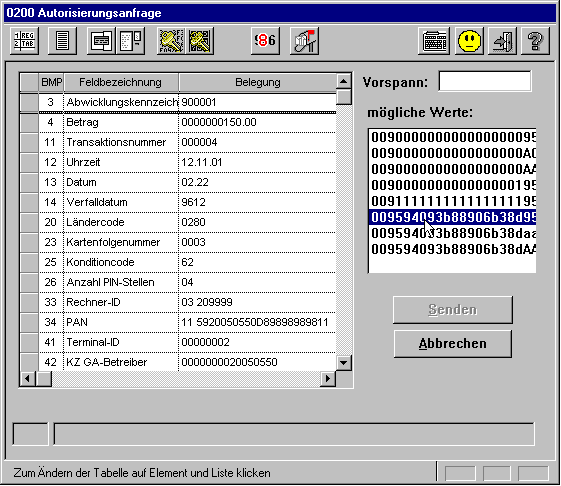Select list value 0091111111111111119

(453, 201)
